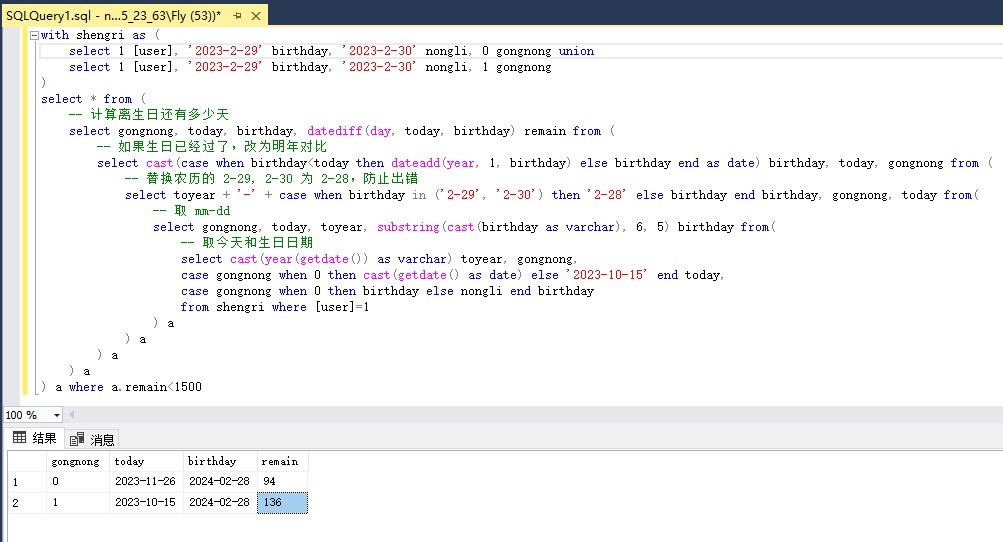This screenshot has width=1003, height=542.
Task: Select all results via grid corner cell
Action: [x=27, y=461]
